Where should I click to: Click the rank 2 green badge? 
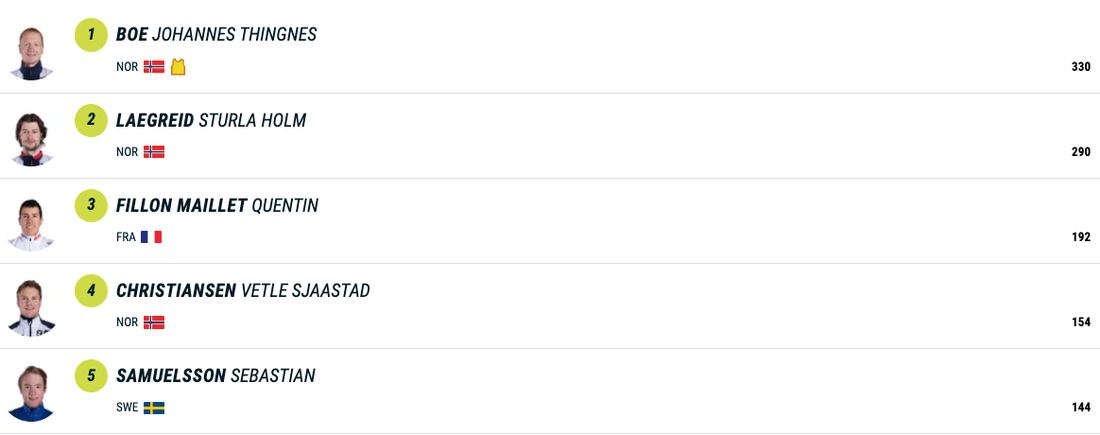(x=91, y=121)
